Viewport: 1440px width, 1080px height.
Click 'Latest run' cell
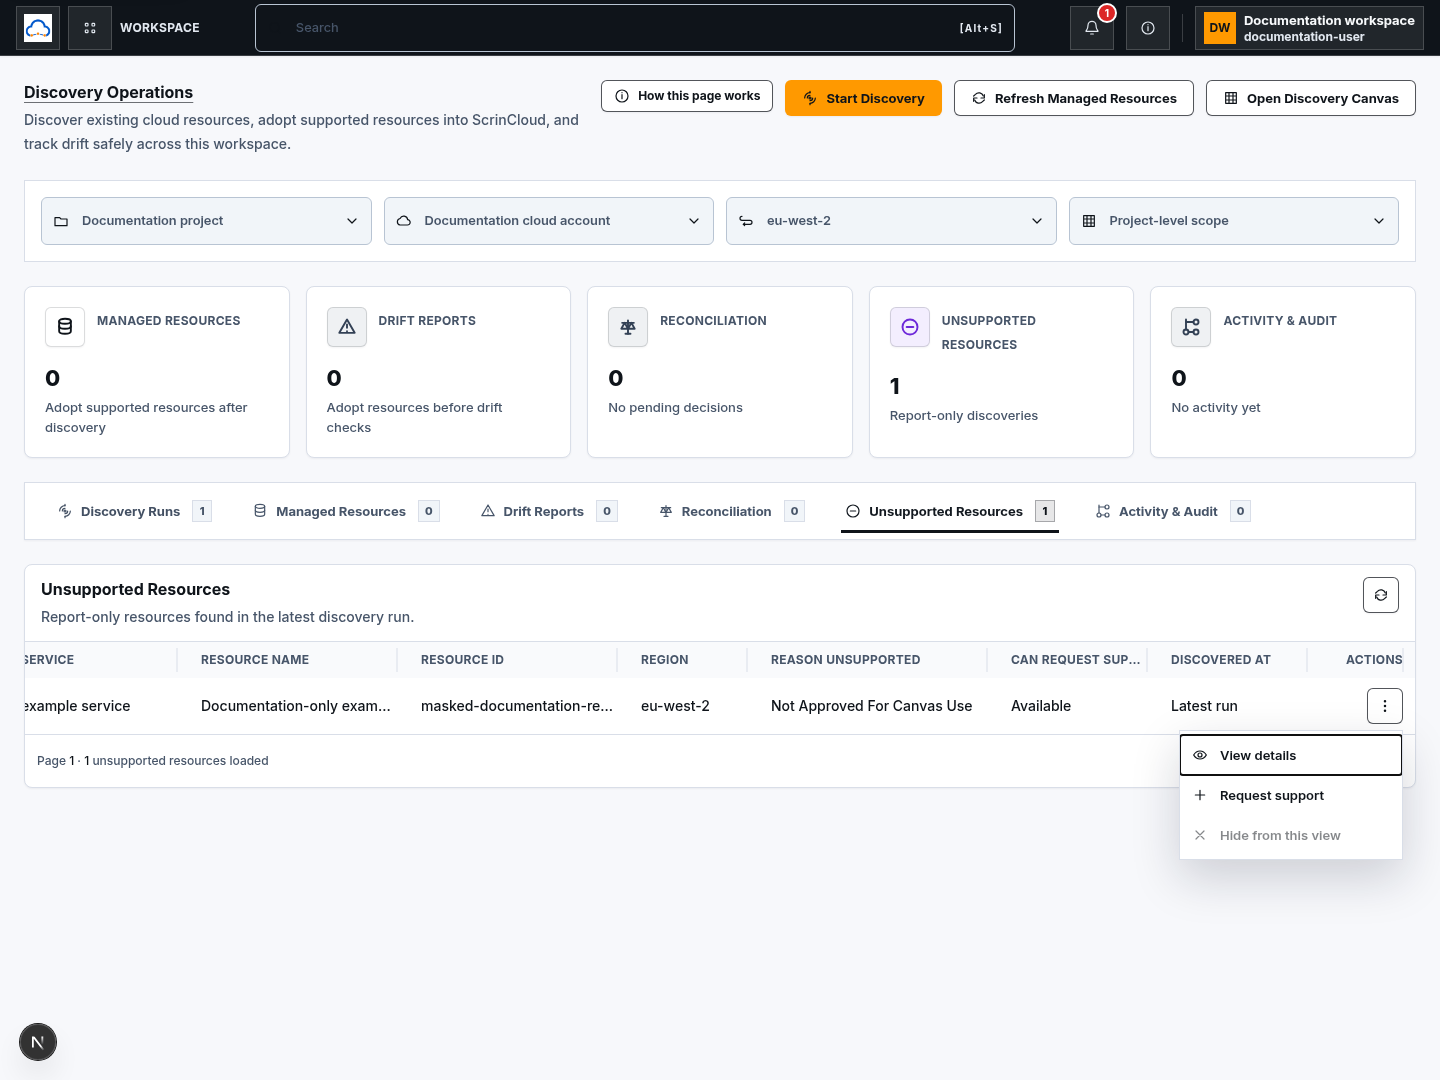(x=1204, y=706)
